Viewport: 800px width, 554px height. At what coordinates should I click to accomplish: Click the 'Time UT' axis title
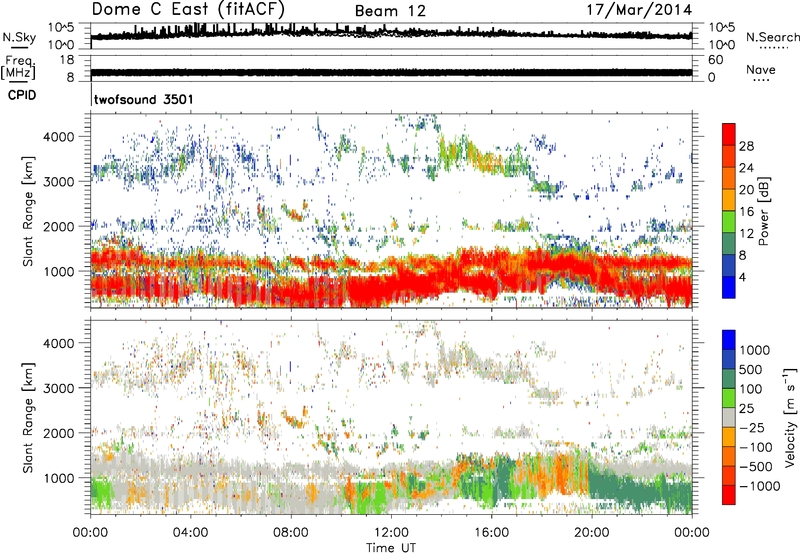pyautogui.click(x=391, y=548)
